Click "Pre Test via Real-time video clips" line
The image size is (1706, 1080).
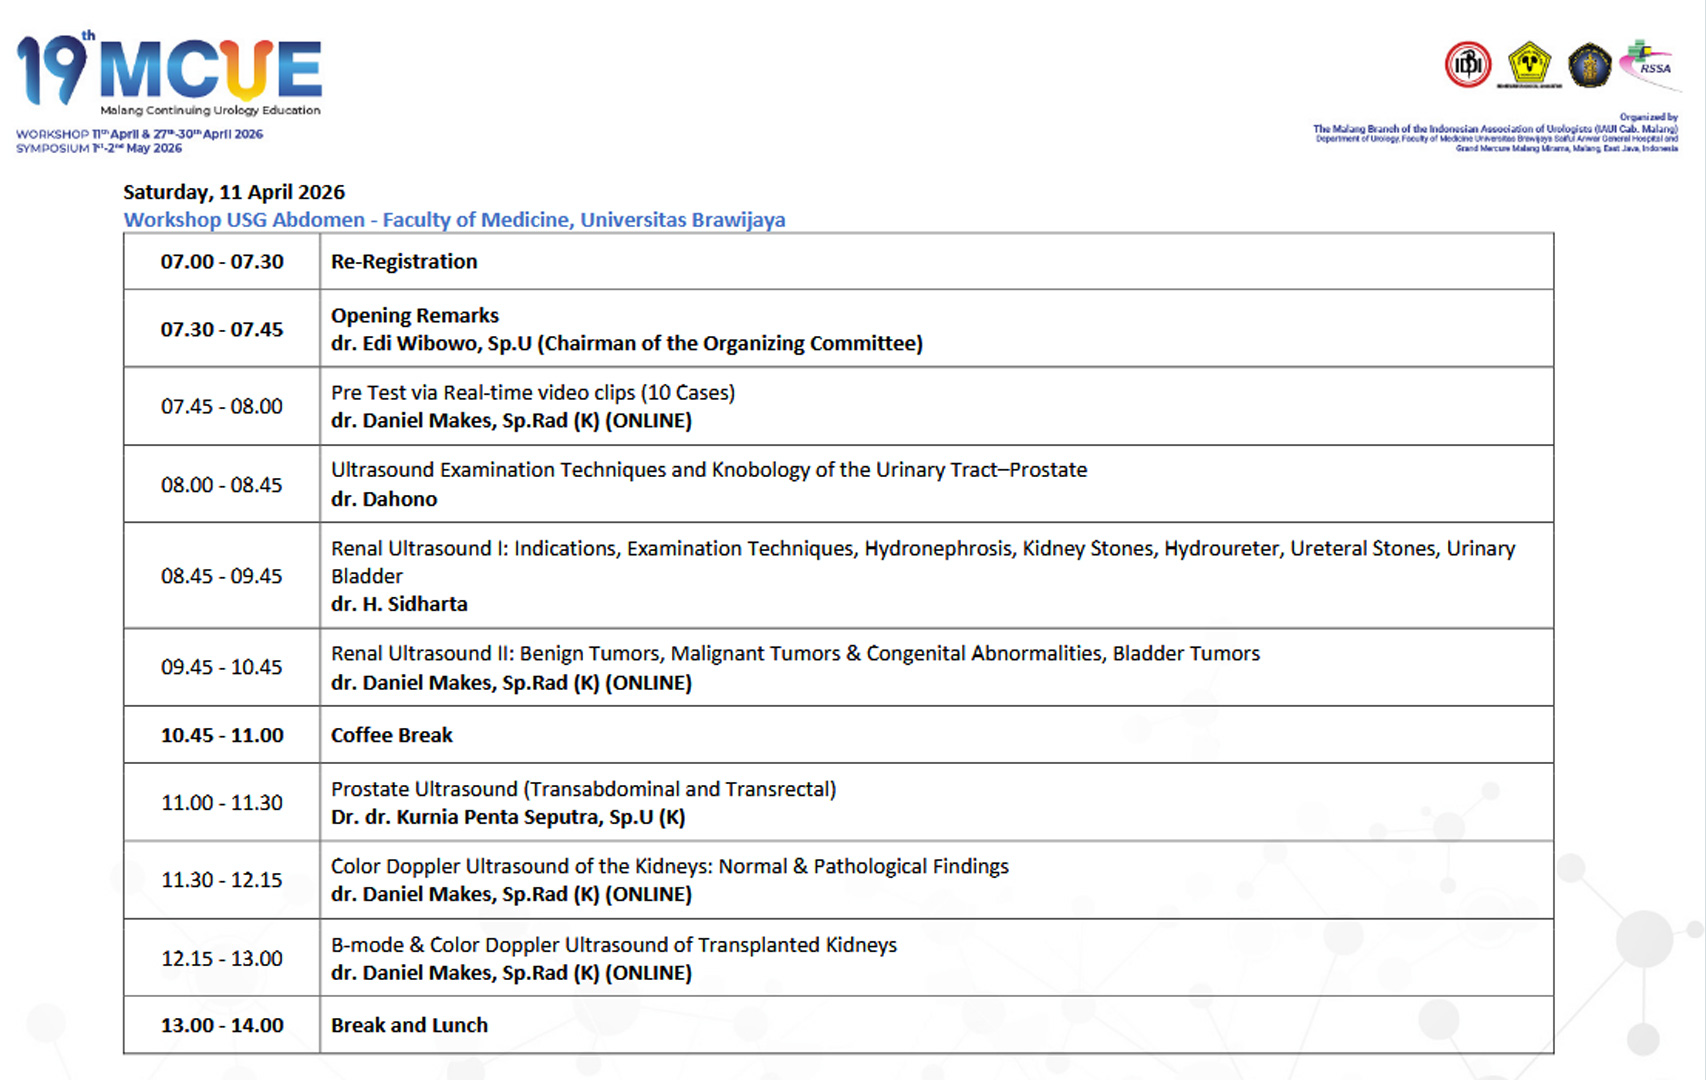533,392
